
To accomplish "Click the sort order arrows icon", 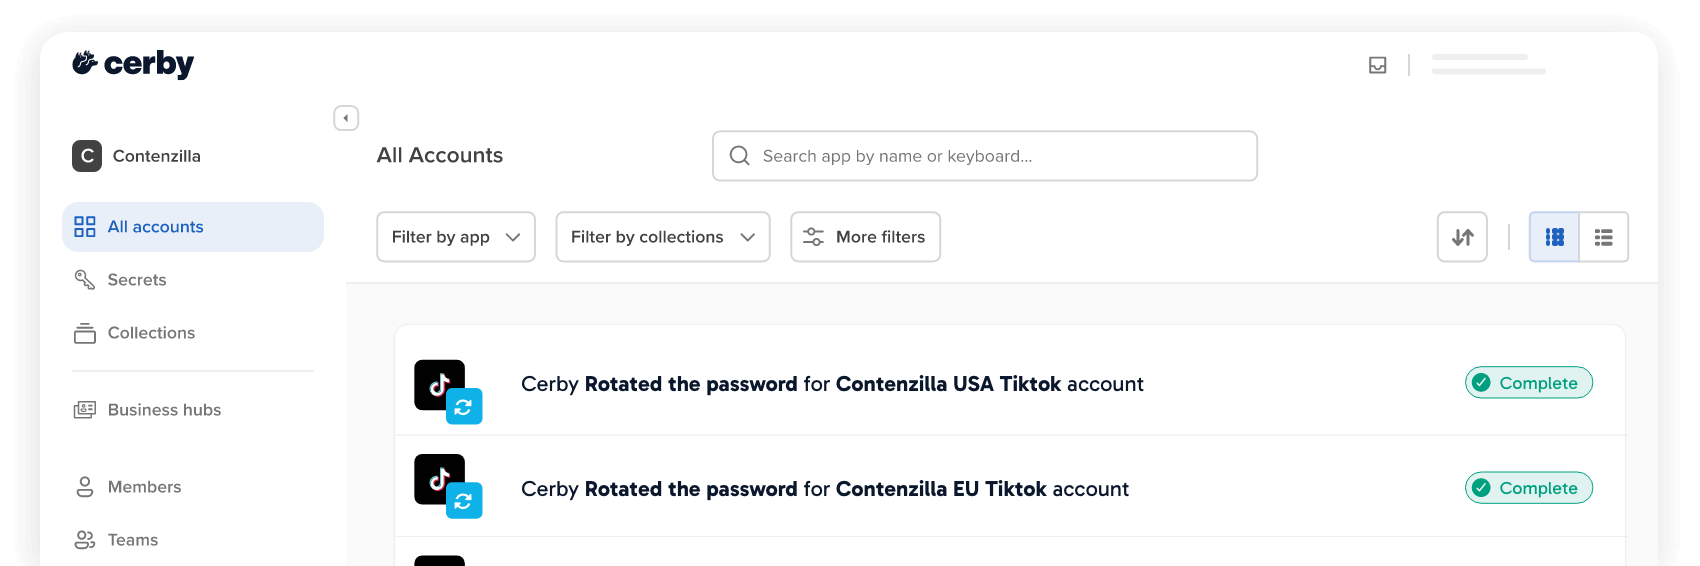I will (x=1462, y=237).
